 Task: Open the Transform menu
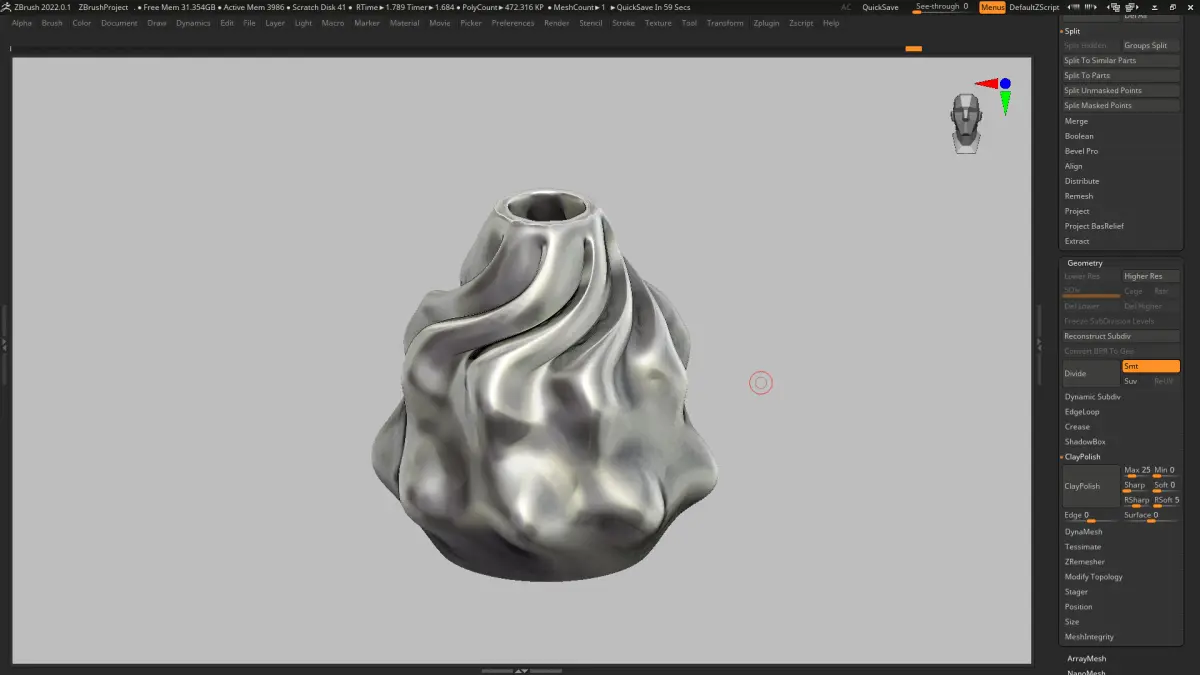click(725, 23)
